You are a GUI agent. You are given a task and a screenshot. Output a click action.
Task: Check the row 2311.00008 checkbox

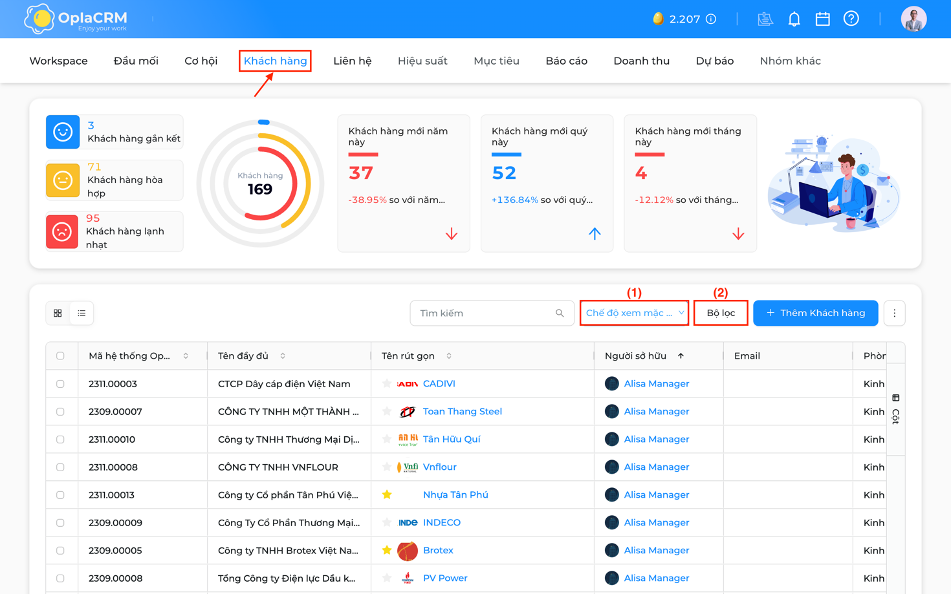coord(60,467)
